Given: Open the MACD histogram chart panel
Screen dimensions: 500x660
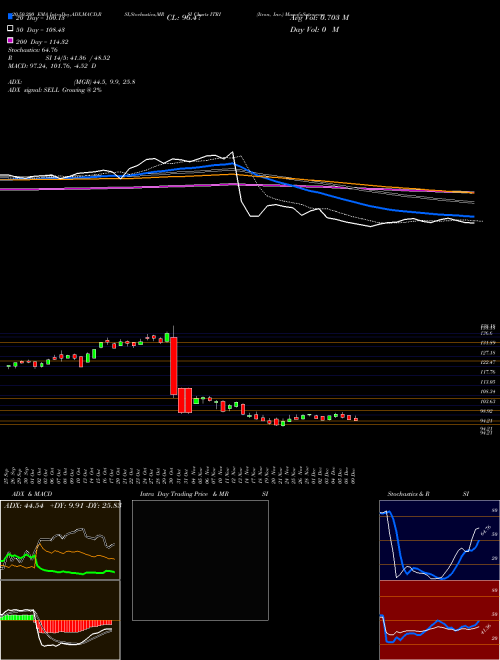Looking at the screenshot, I should tap(60, 620).
